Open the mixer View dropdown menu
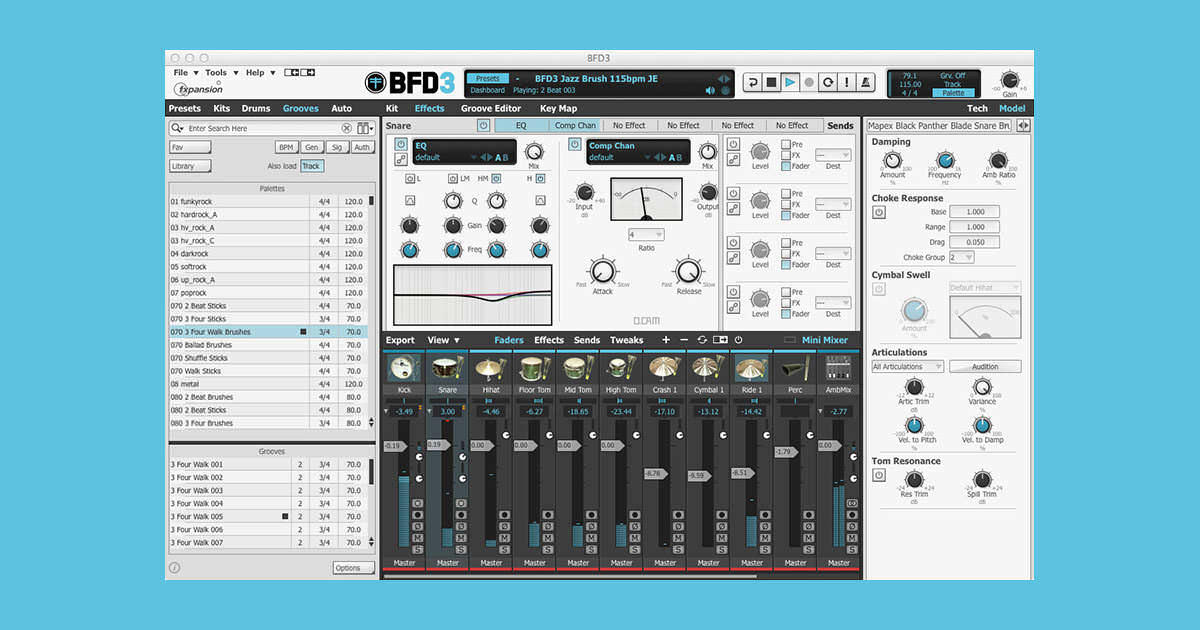The height and width of the screenshot is (630, 1200). (444, 340)
